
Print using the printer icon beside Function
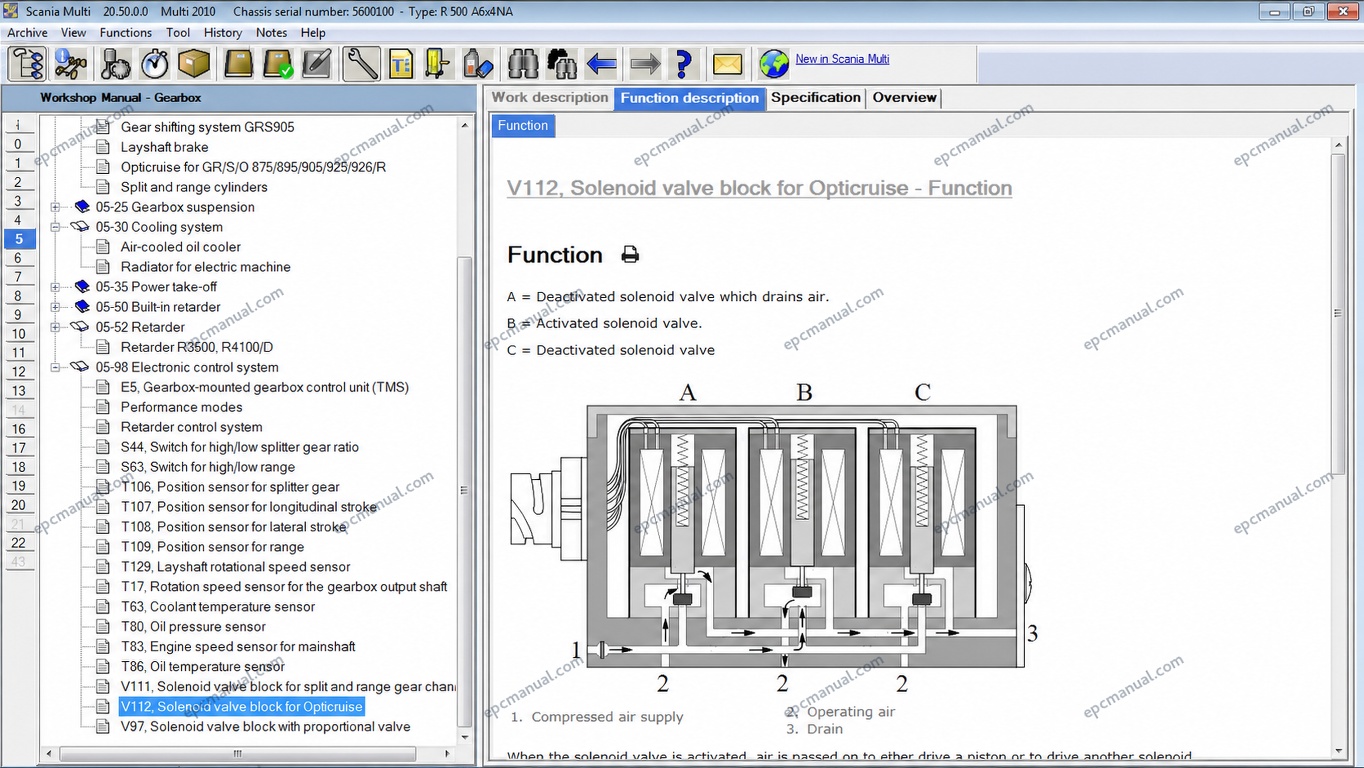pos(630,255)
